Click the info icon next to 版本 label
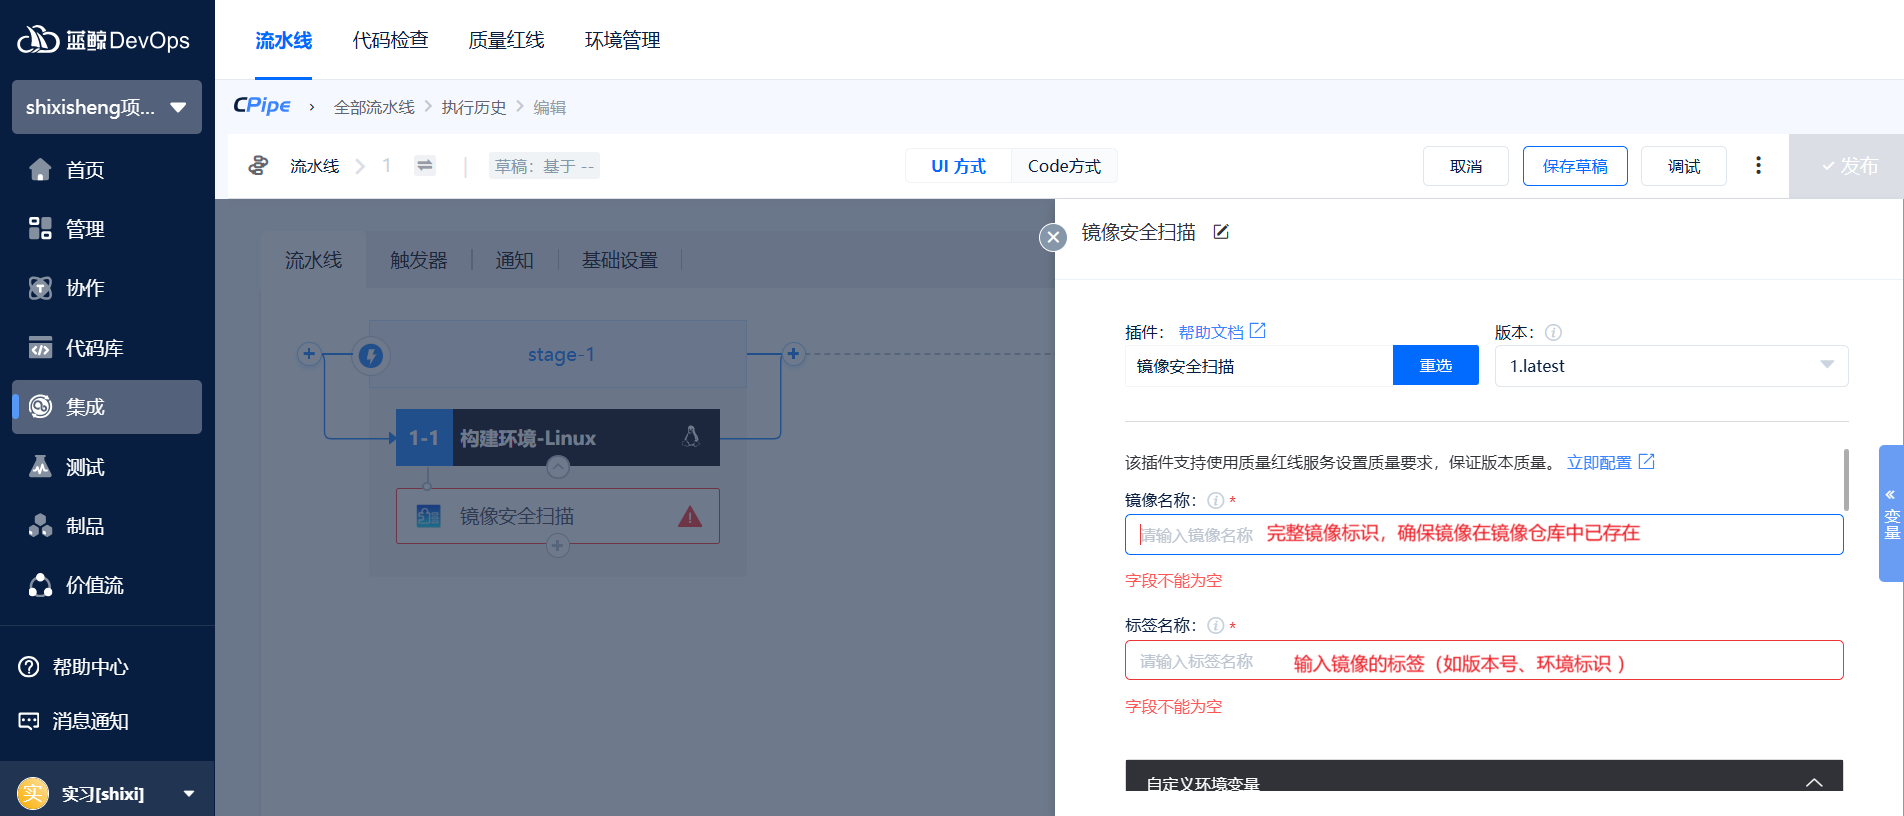 click(1553, 333)
